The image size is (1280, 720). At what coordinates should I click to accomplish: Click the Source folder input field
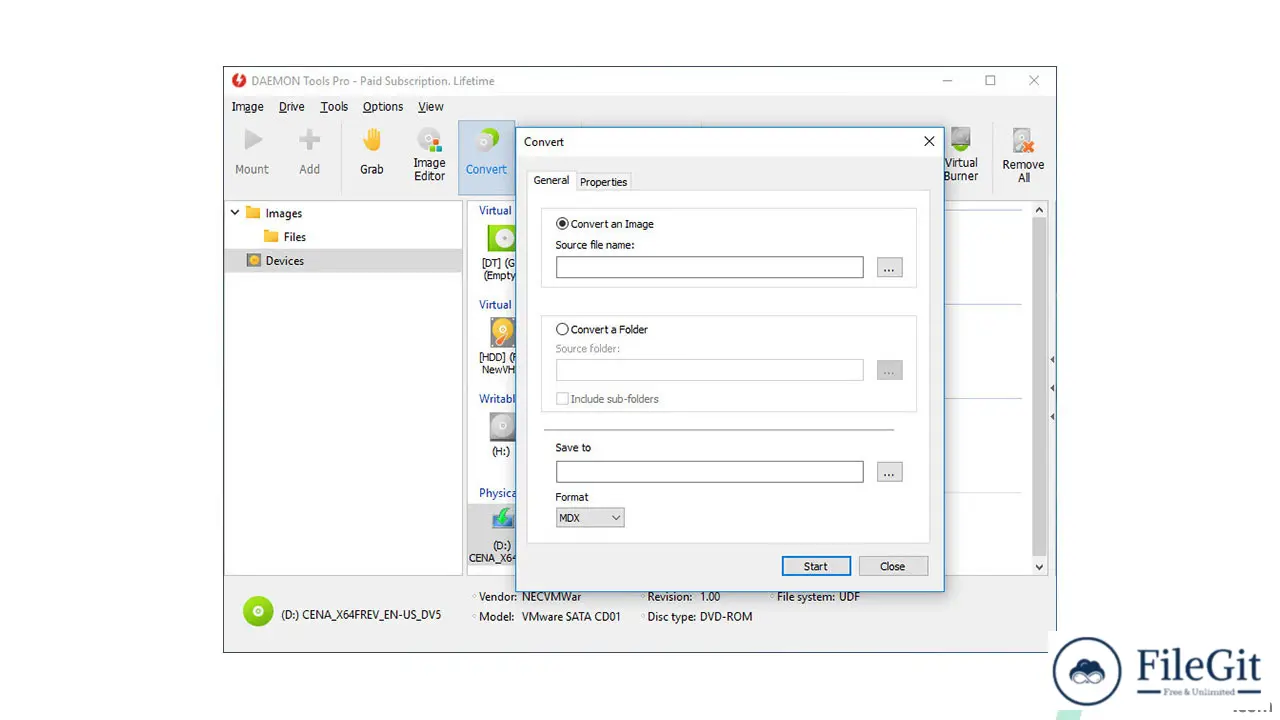point(710,370)
